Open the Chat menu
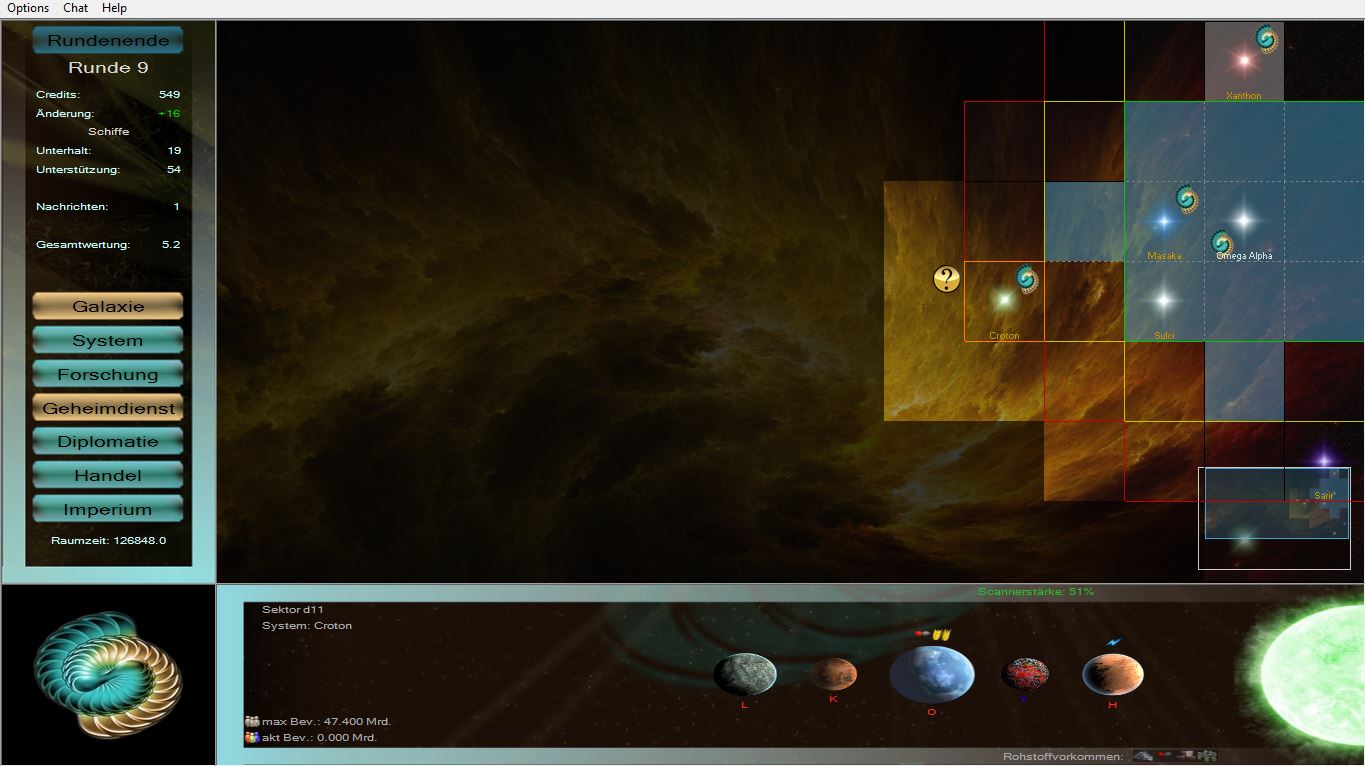Image resolution: width=1365 pixels, height=766 pixels. coord(76,8)
